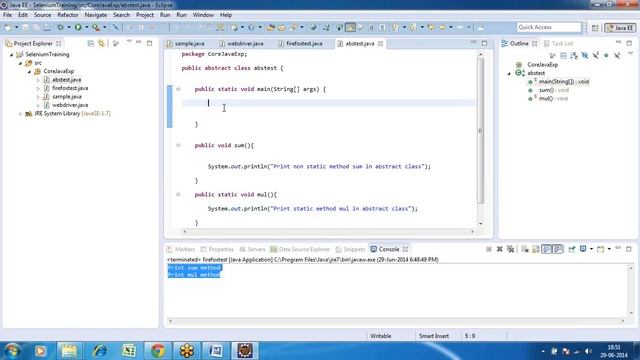Click Collapse All icon in Project Explorer
640x360 pixels.
[x=91, y=43]
